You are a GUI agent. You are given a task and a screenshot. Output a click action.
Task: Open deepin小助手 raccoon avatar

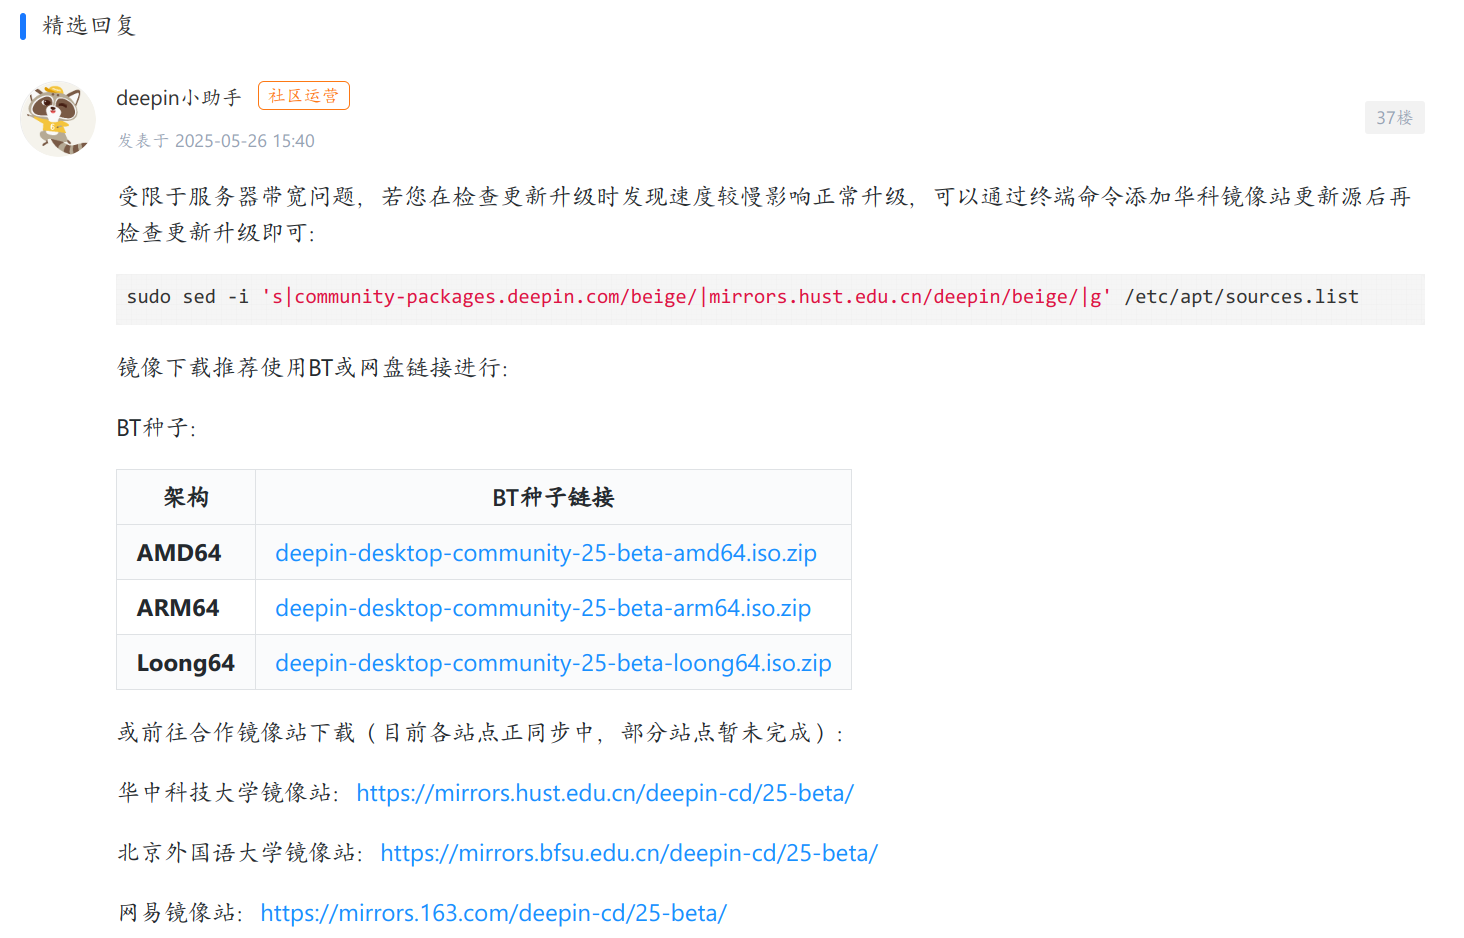tap(58, 118)
